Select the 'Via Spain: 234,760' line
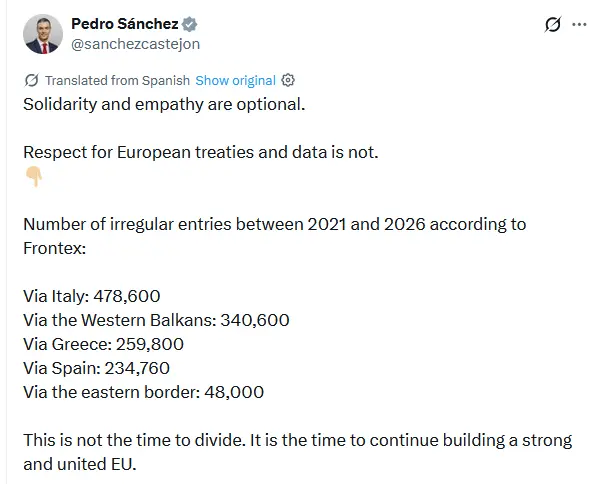 coord(96,368)
